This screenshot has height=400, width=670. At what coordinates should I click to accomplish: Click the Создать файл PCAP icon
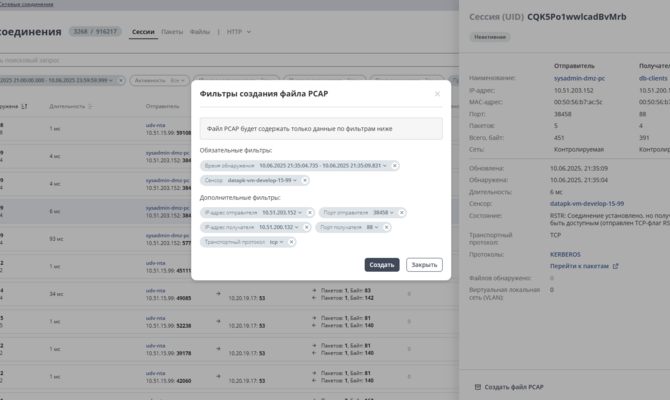click(477, 386)
